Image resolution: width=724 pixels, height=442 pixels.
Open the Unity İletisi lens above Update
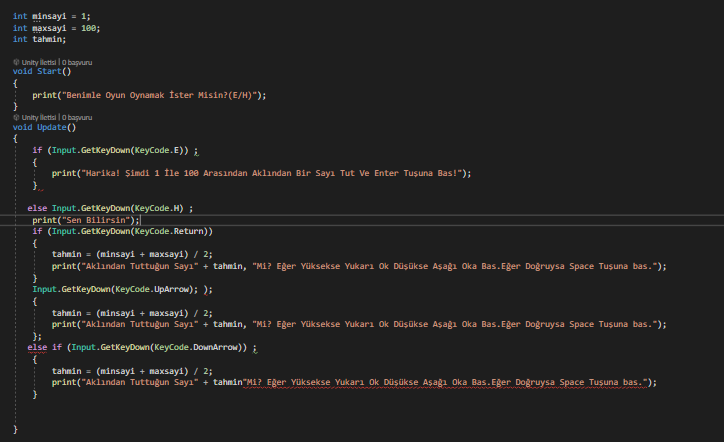[41, 117]
